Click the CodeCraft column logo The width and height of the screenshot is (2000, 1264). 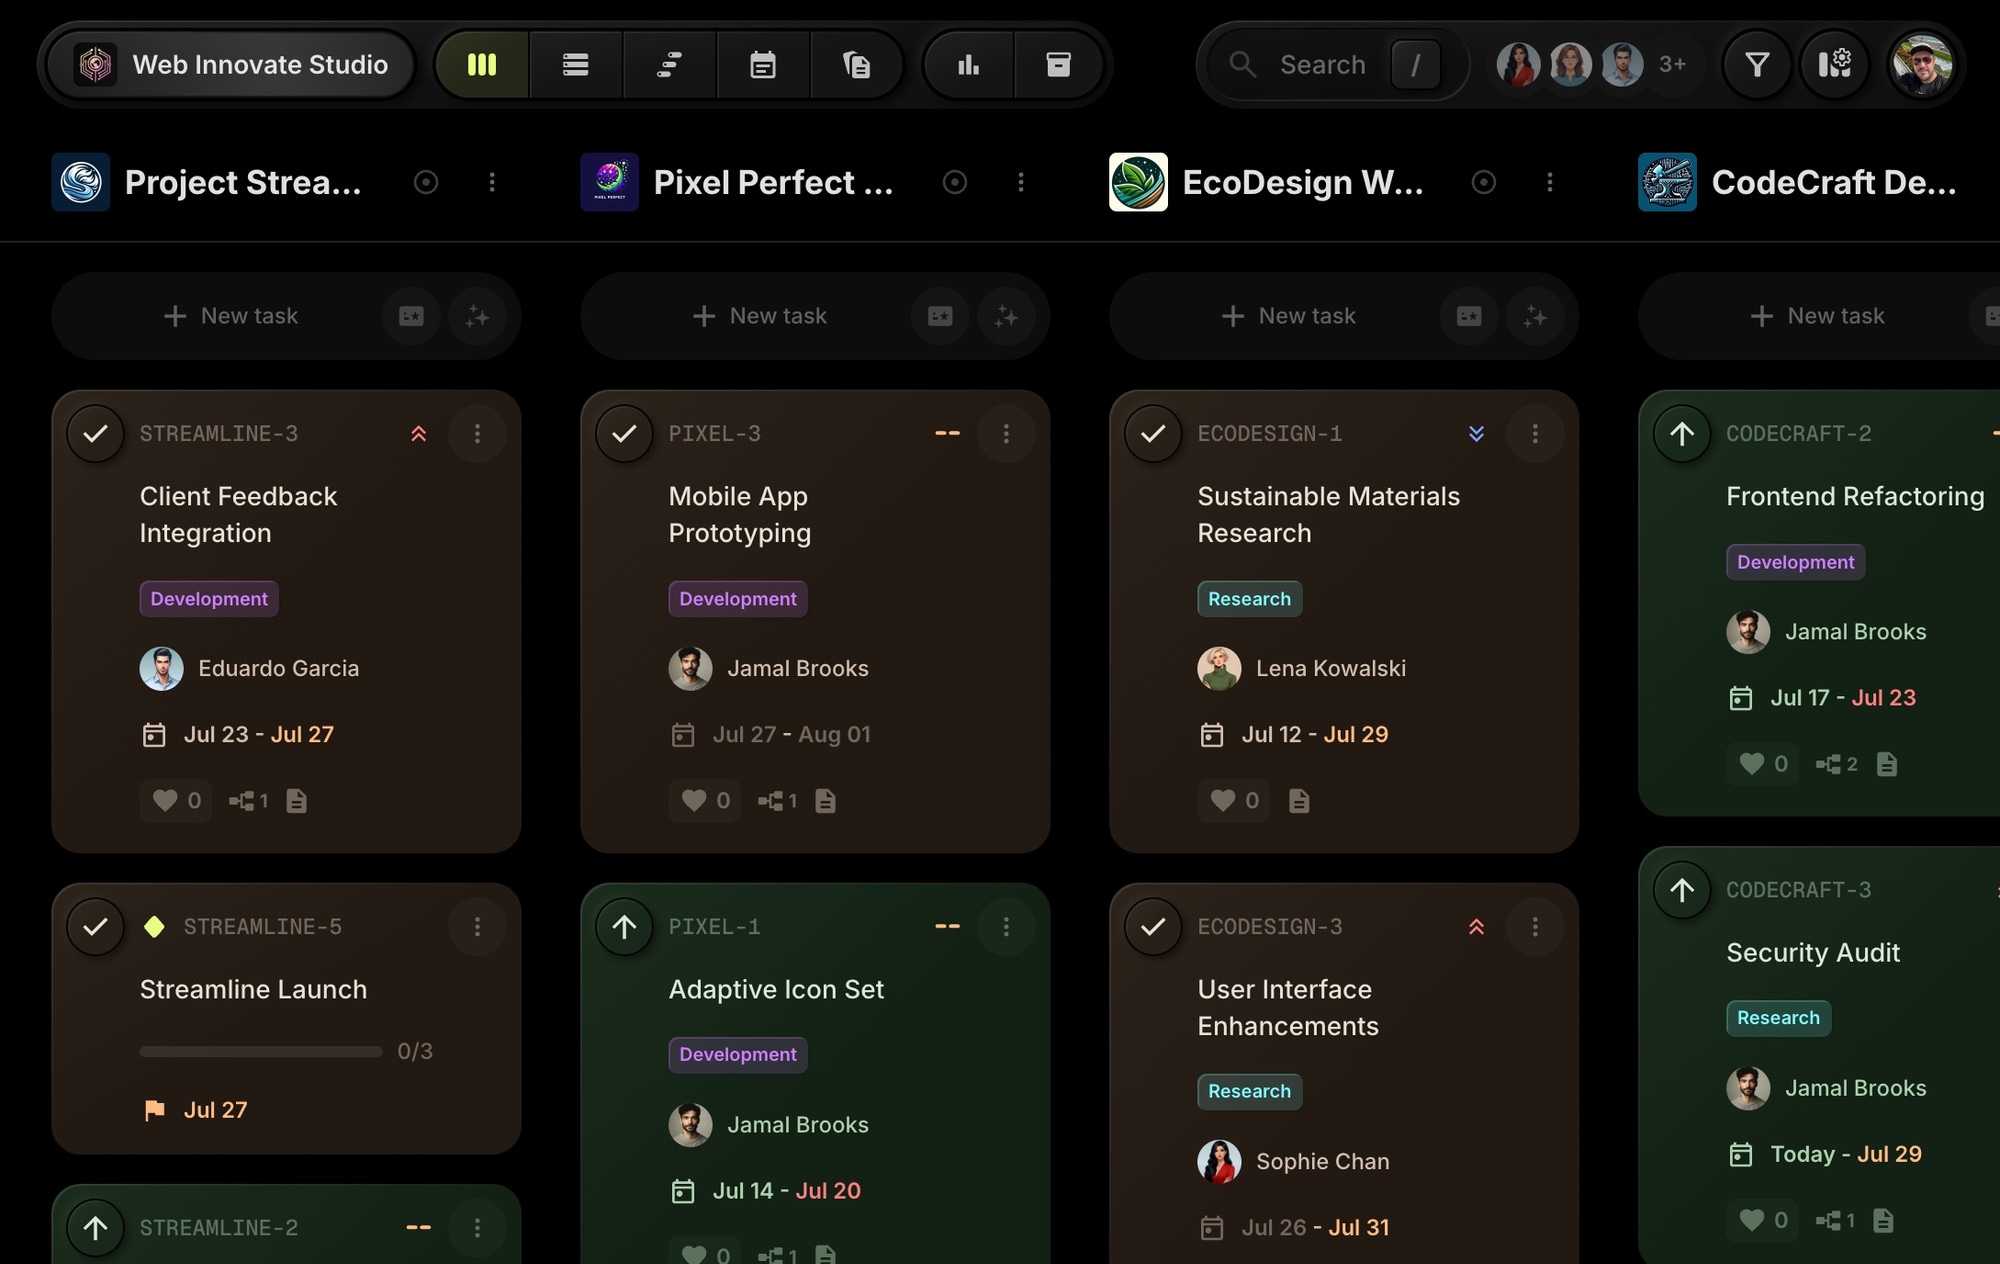[x=1667, y=182]
